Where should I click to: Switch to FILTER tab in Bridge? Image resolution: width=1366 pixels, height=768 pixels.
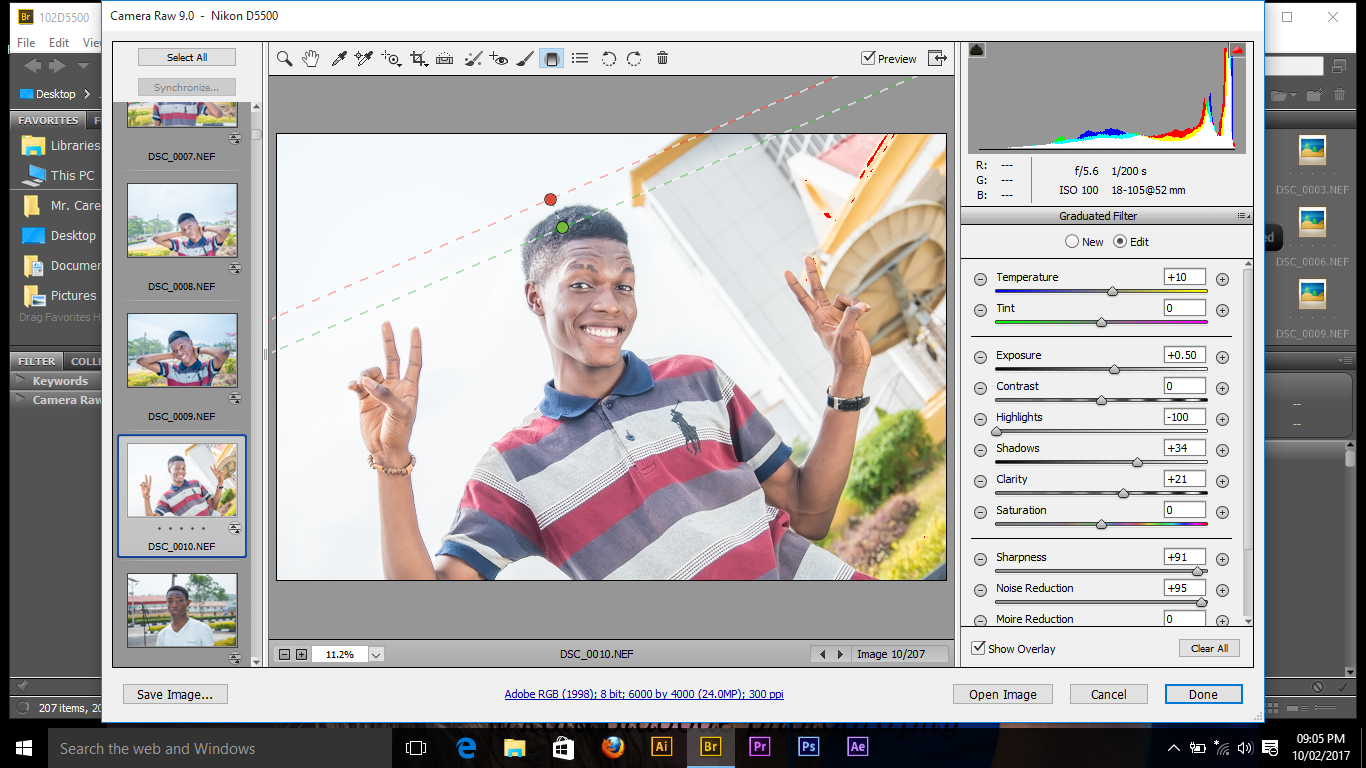(37, 361)
